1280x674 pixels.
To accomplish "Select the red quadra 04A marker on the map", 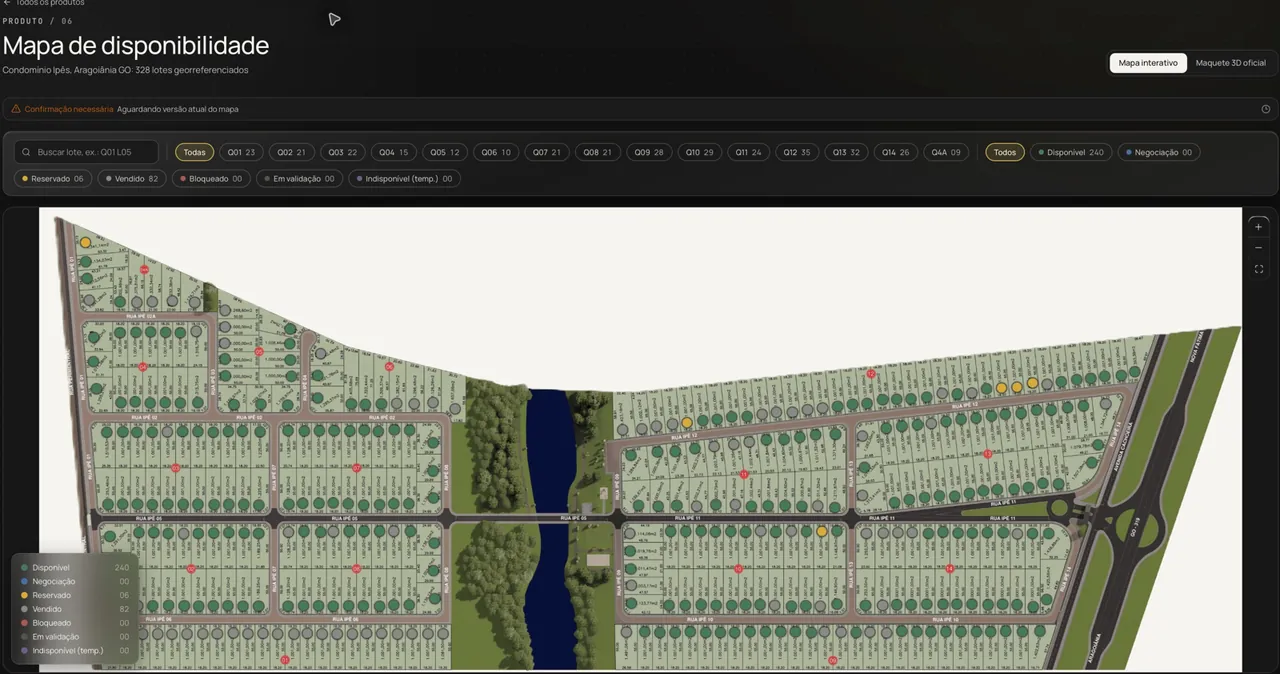I will (x=144, y=270).
